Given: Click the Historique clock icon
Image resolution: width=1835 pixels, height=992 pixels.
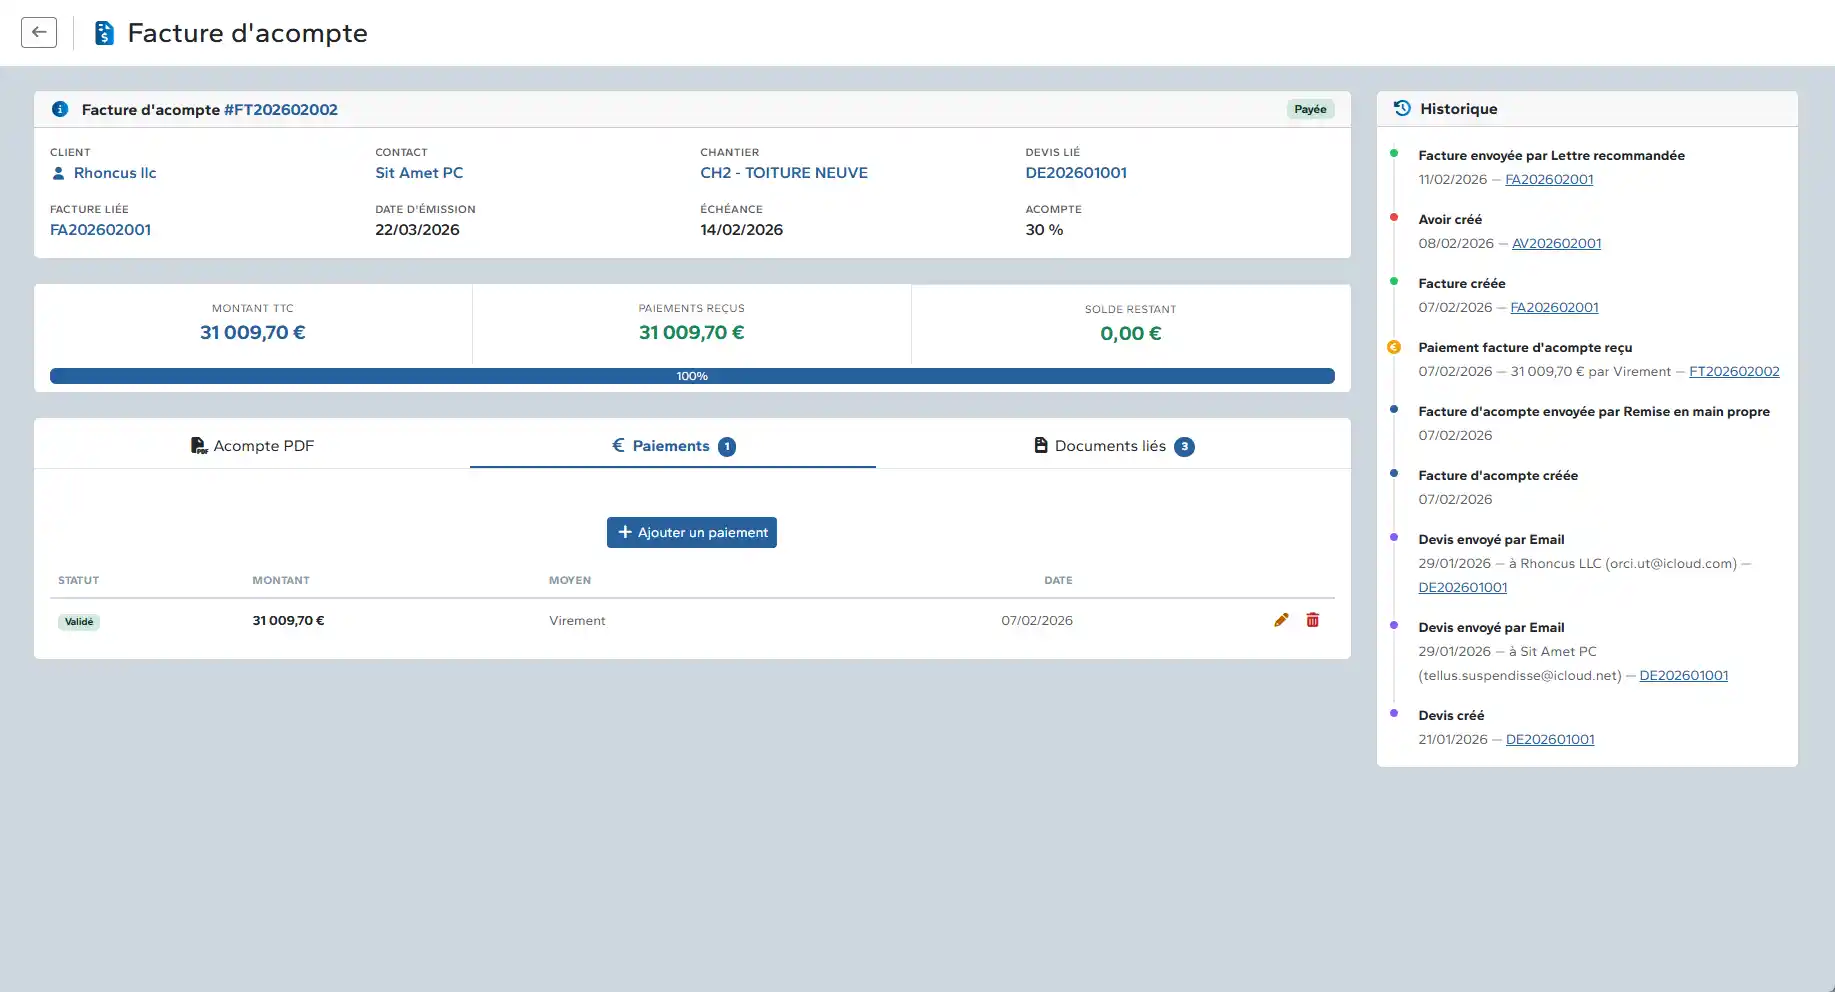Looking at the screenshot, I should point(1402,108).
